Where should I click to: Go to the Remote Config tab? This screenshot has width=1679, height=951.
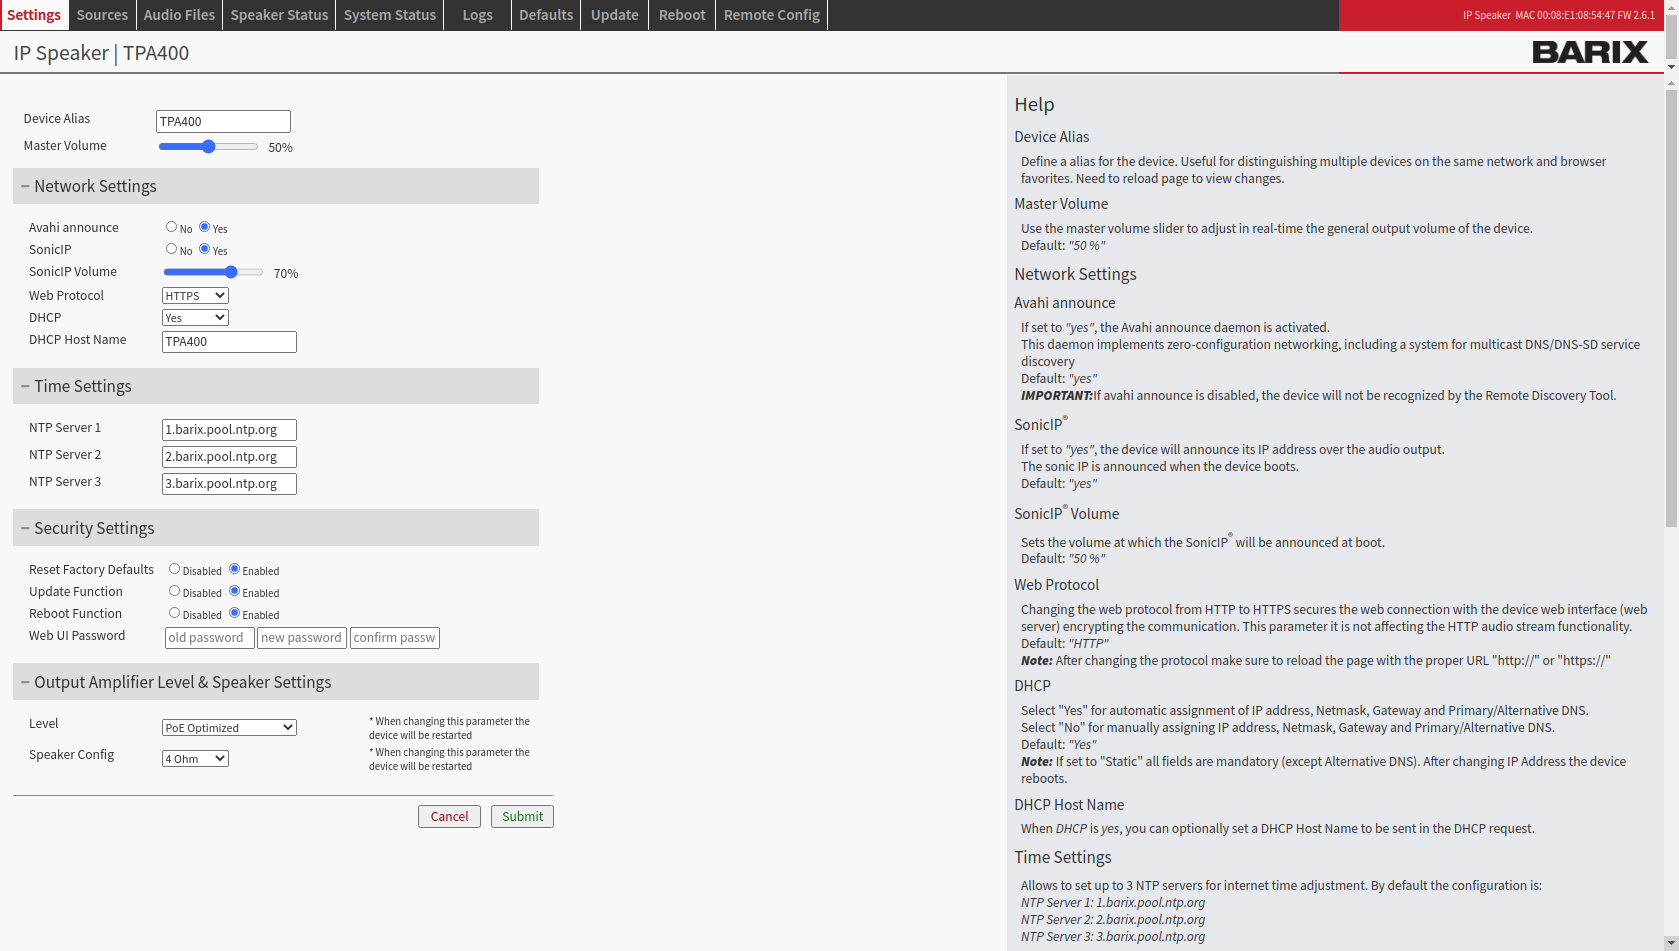tap(771, 15)
